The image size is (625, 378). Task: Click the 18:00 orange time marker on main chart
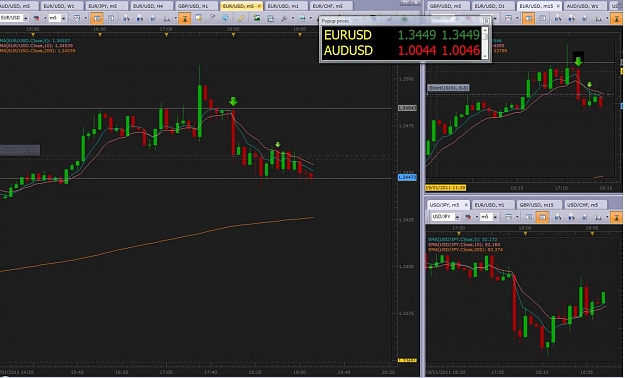click(x=233, y=35)
